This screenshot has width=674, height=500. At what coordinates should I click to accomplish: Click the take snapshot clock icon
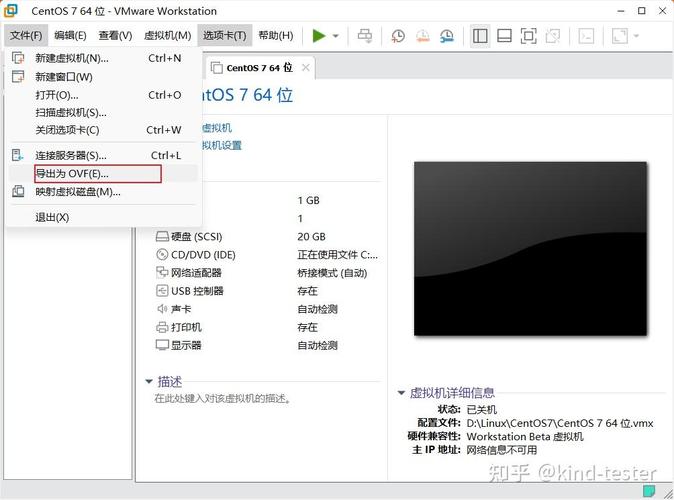(398, 36)
